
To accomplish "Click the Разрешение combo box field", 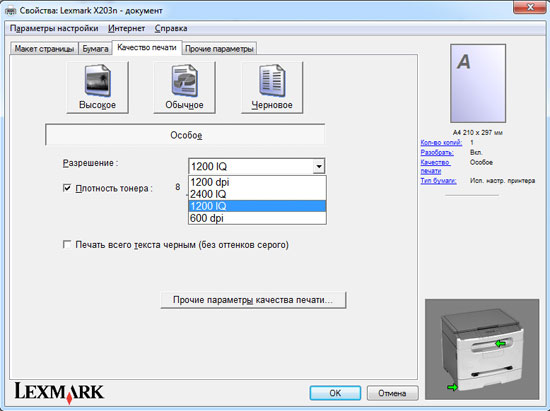I will (x=257, y=166).
